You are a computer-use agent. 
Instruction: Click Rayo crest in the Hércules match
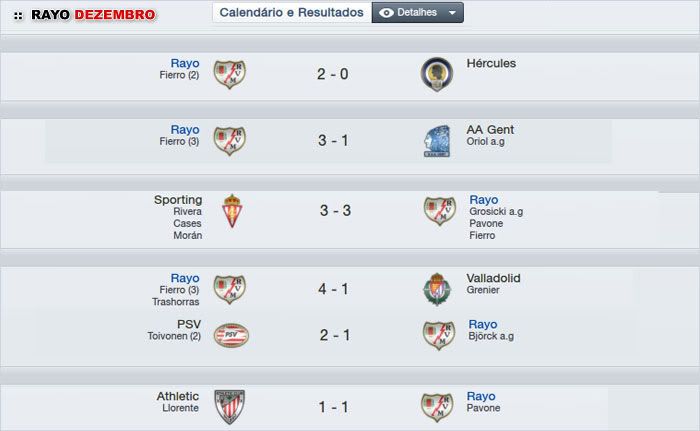coord(230,74)
